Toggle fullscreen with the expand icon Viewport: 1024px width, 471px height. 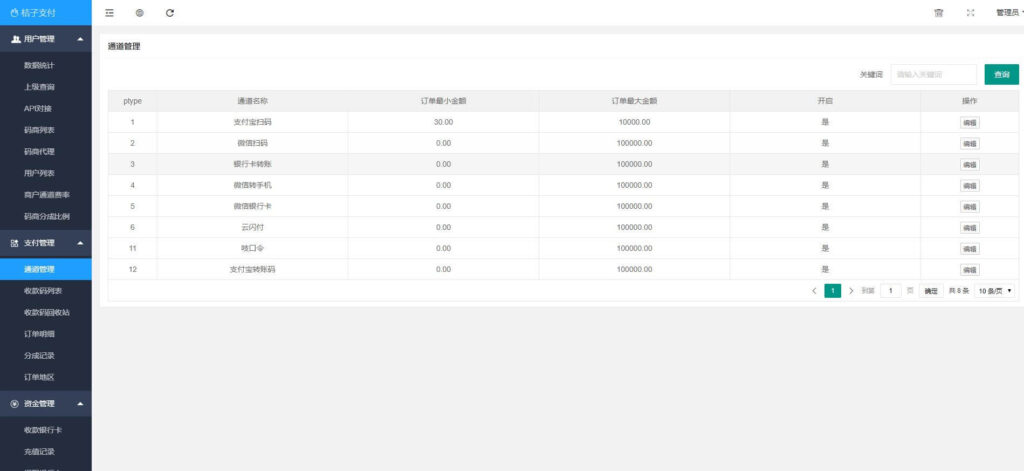pyautogui.click(x=970, y=13)
